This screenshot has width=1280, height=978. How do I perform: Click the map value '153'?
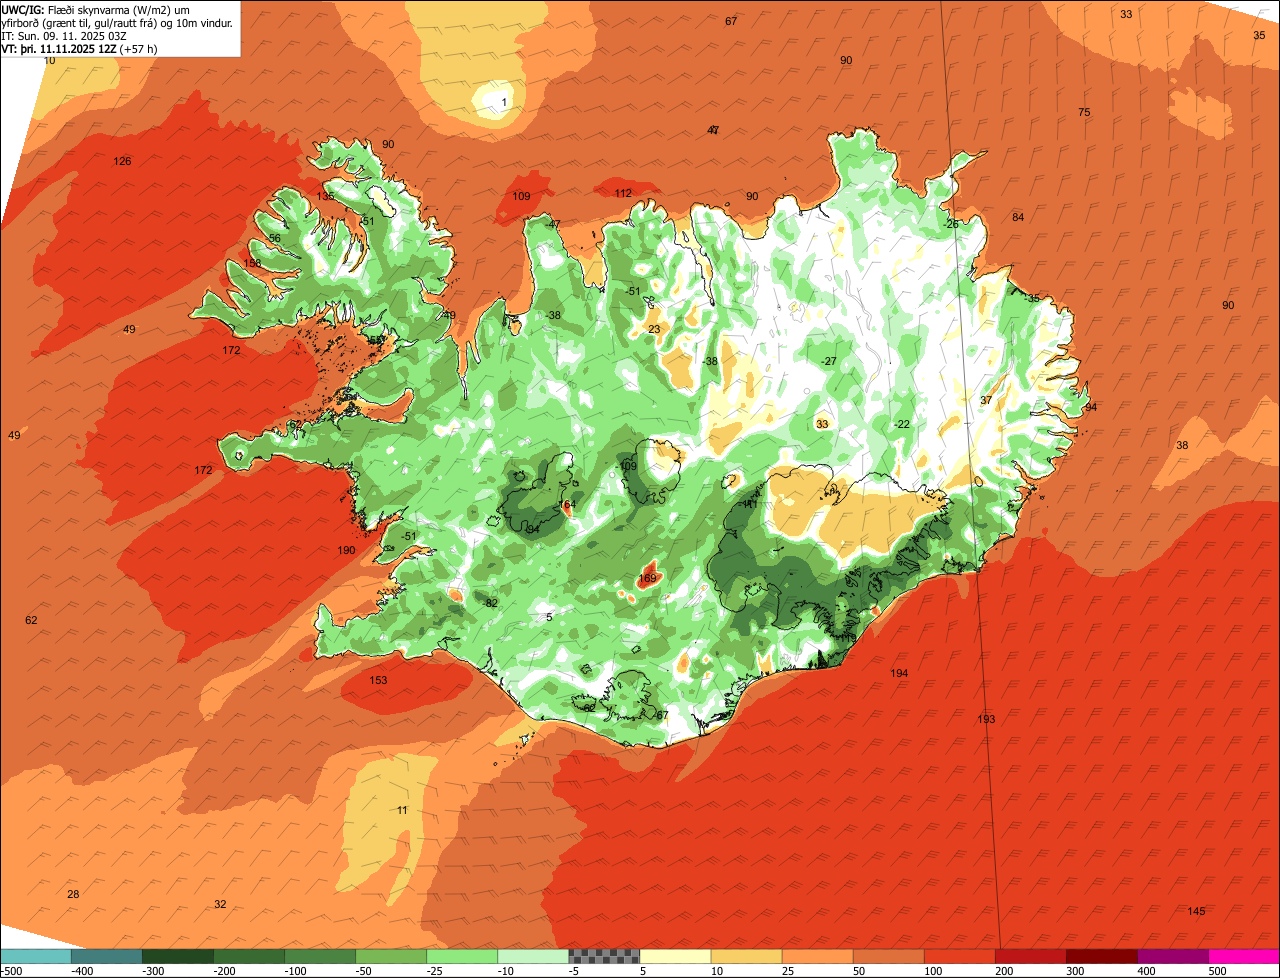[x=378, y=681]
